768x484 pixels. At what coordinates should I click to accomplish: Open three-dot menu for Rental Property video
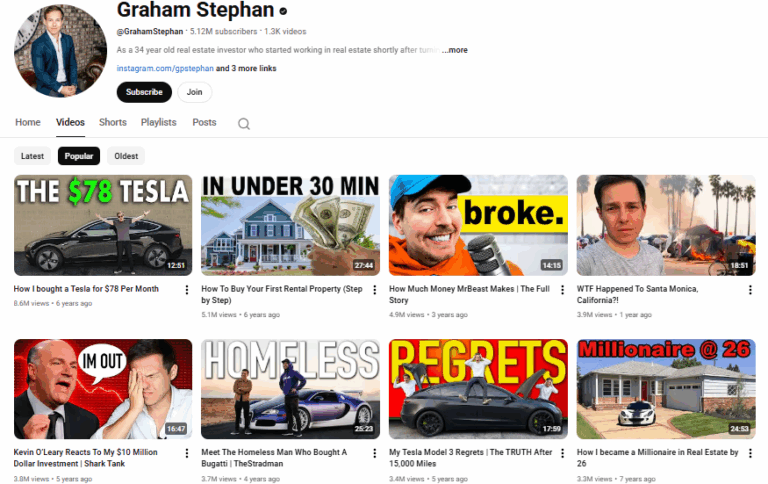point(374,290)
